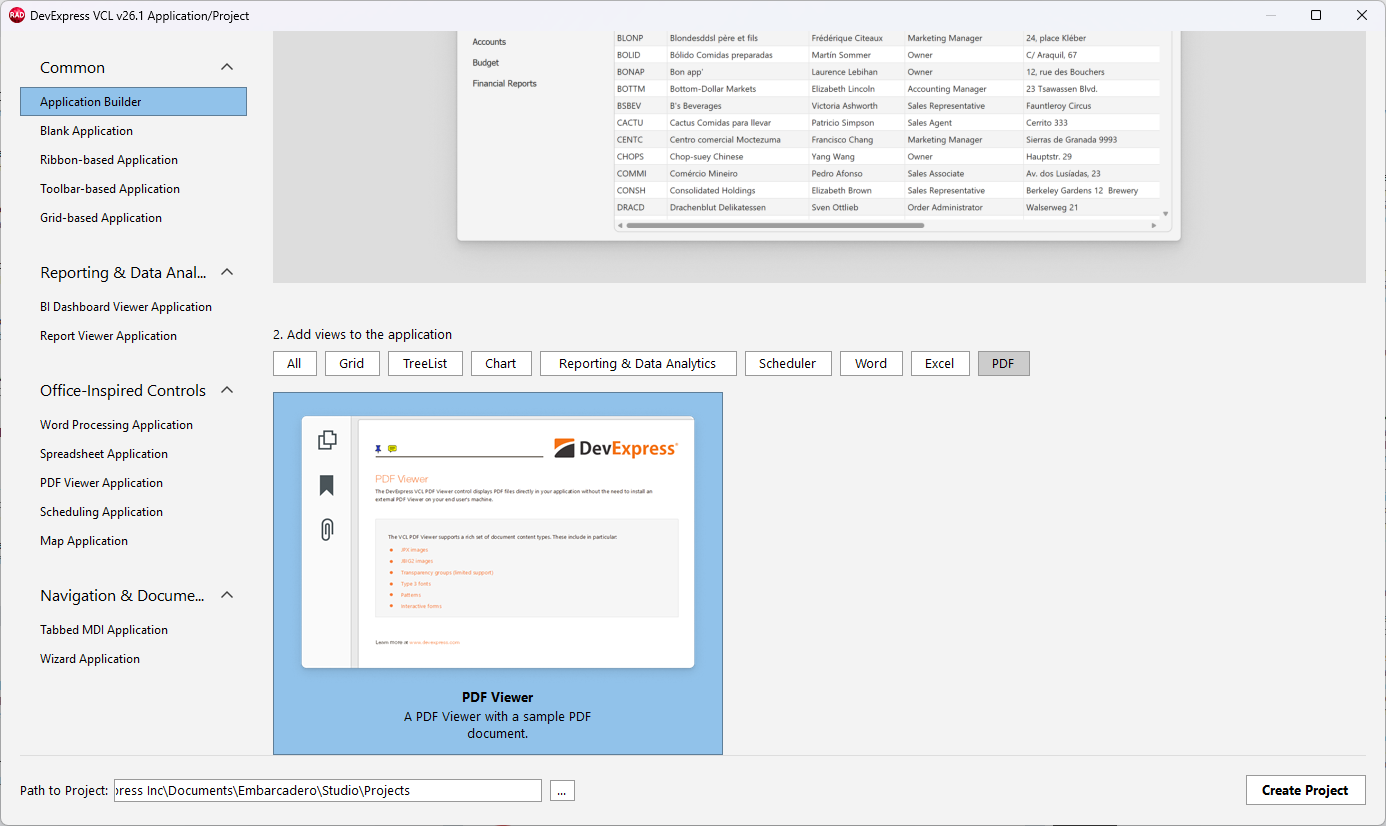This screenshot has height=826, width=1386.
Task: Filter views by Word
Action: [x=871, y=364]
